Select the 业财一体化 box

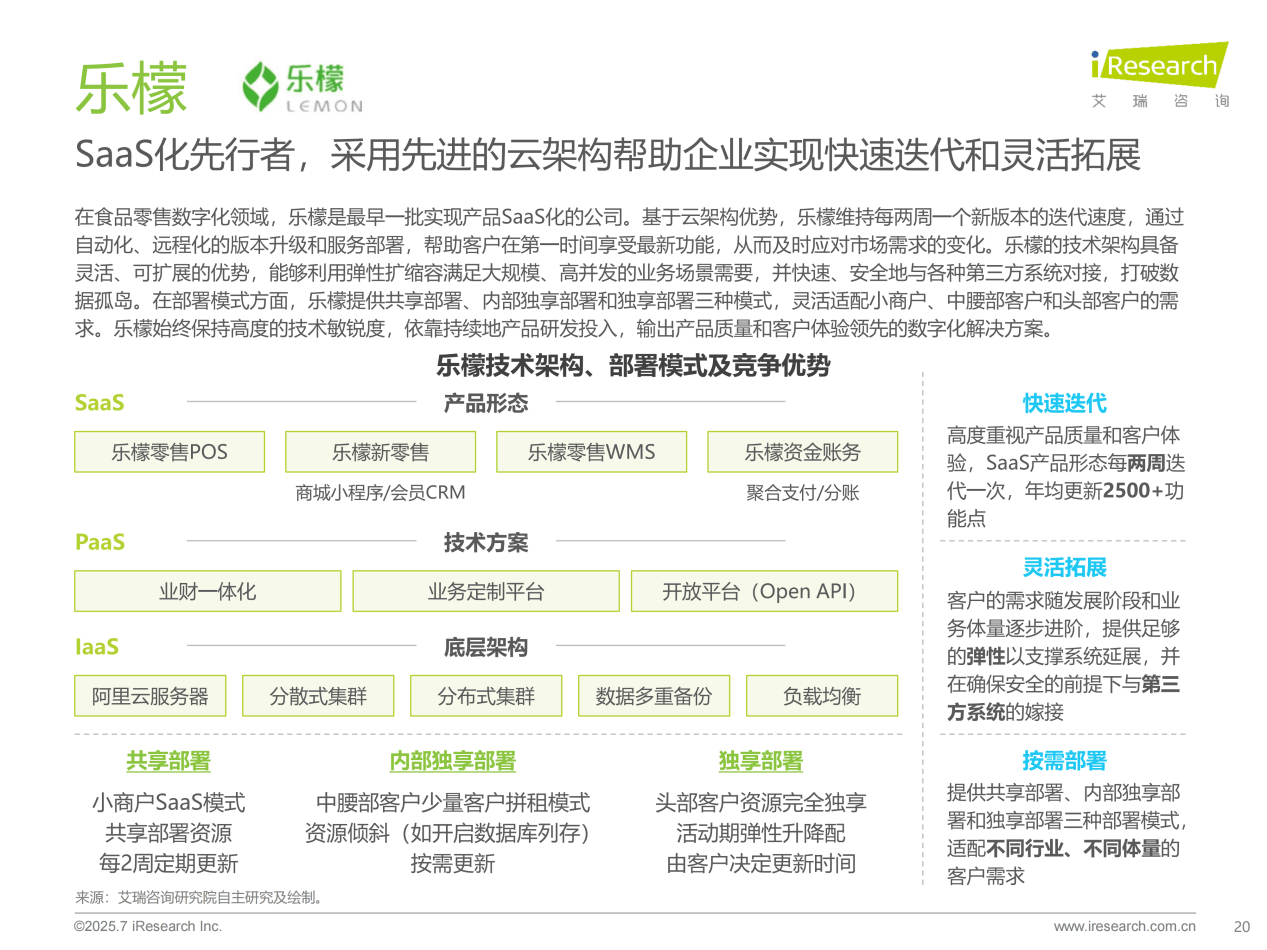tap(207, 591)
